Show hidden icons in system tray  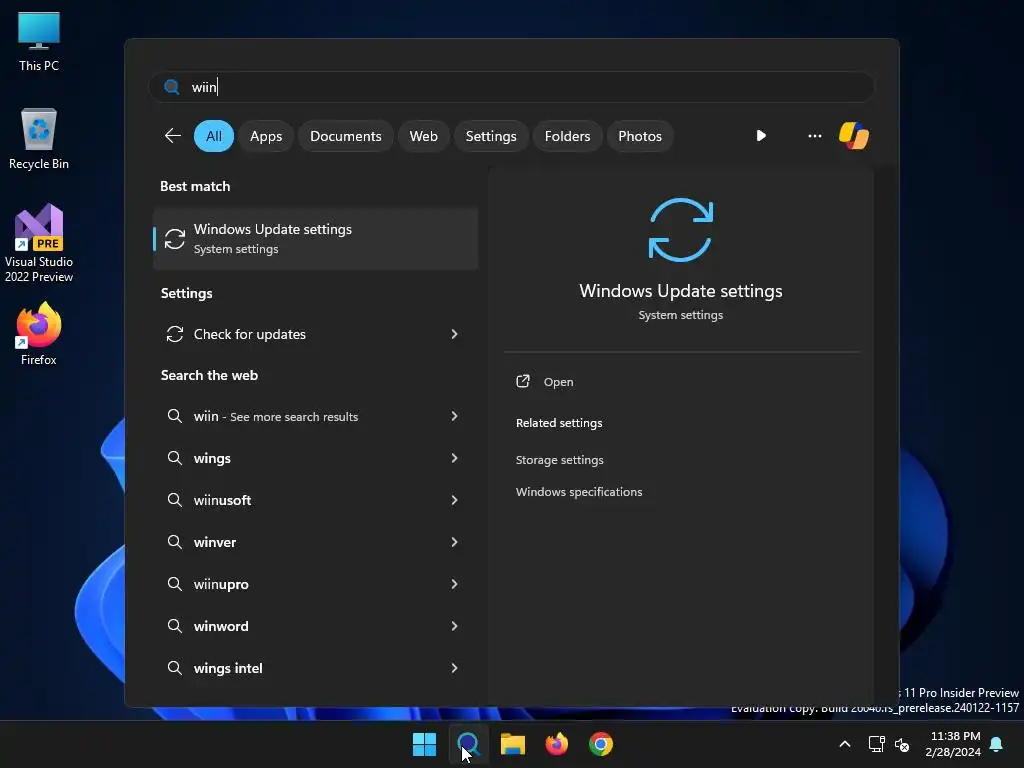point(844,744)
